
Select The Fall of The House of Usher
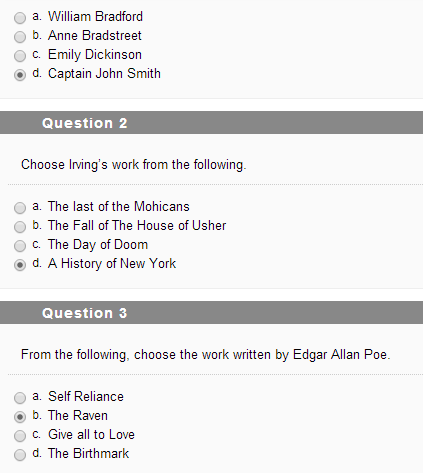[x=20, y=227]
